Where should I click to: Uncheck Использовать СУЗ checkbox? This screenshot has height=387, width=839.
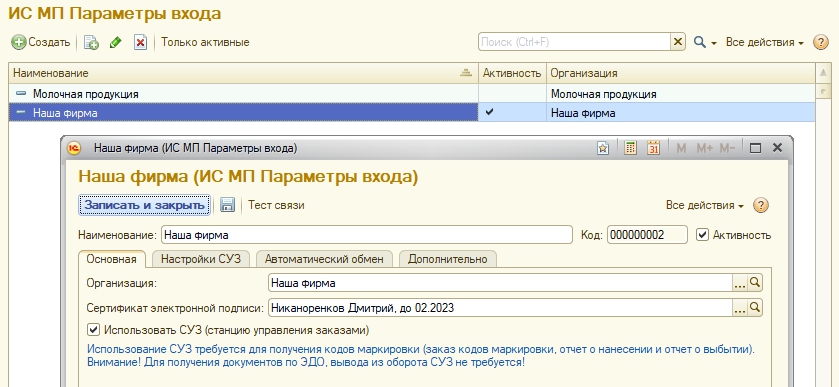[x=94, y=329]
